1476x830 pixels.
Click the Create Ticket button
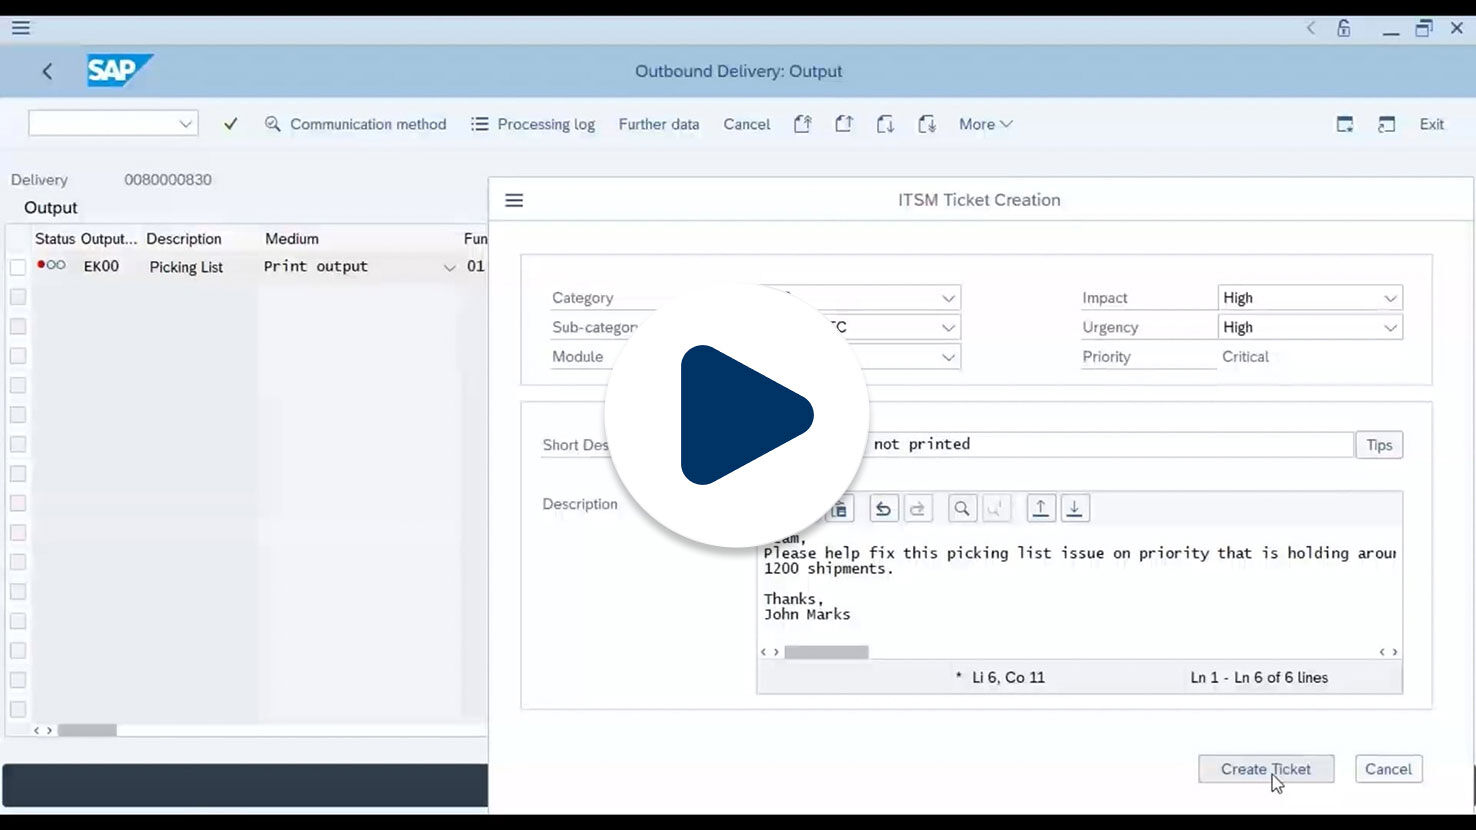1266,769
